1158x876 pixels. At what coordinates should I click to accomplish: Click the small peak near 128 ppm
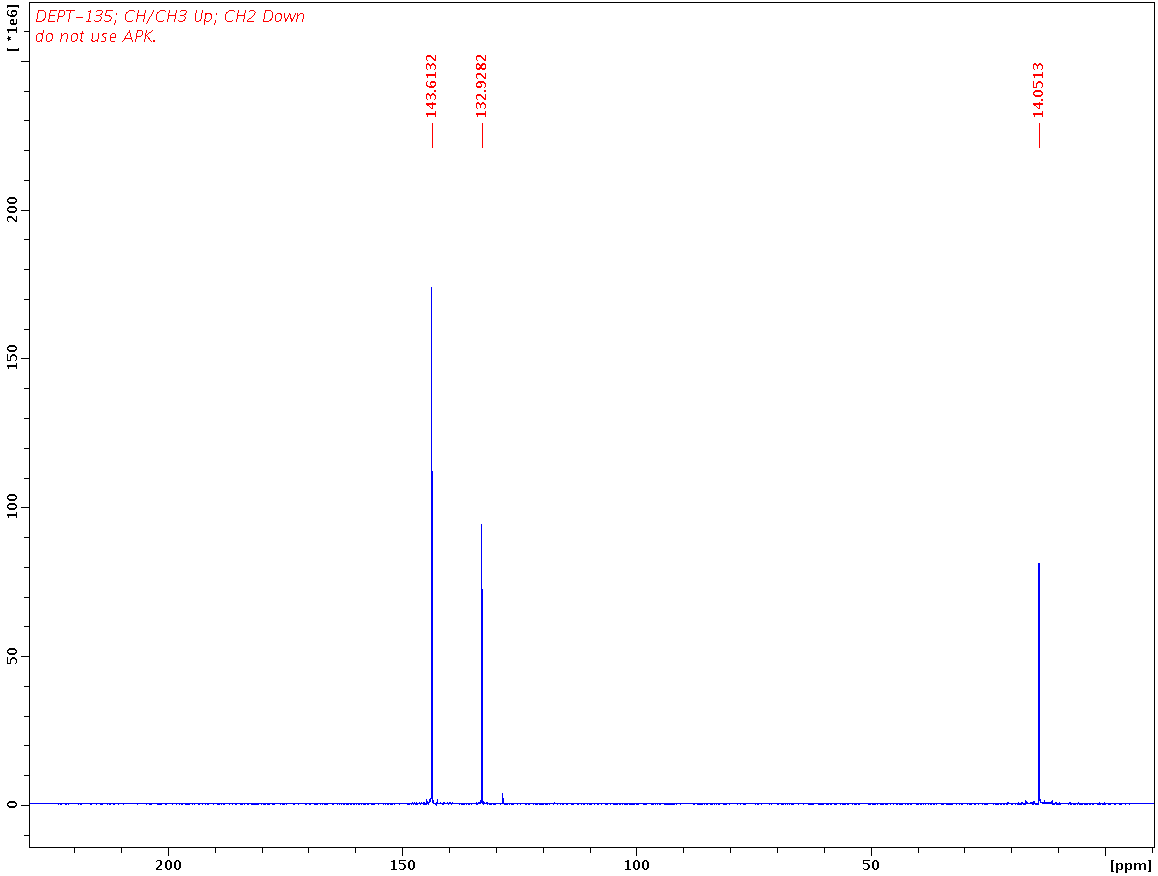[x=501, y=795]
